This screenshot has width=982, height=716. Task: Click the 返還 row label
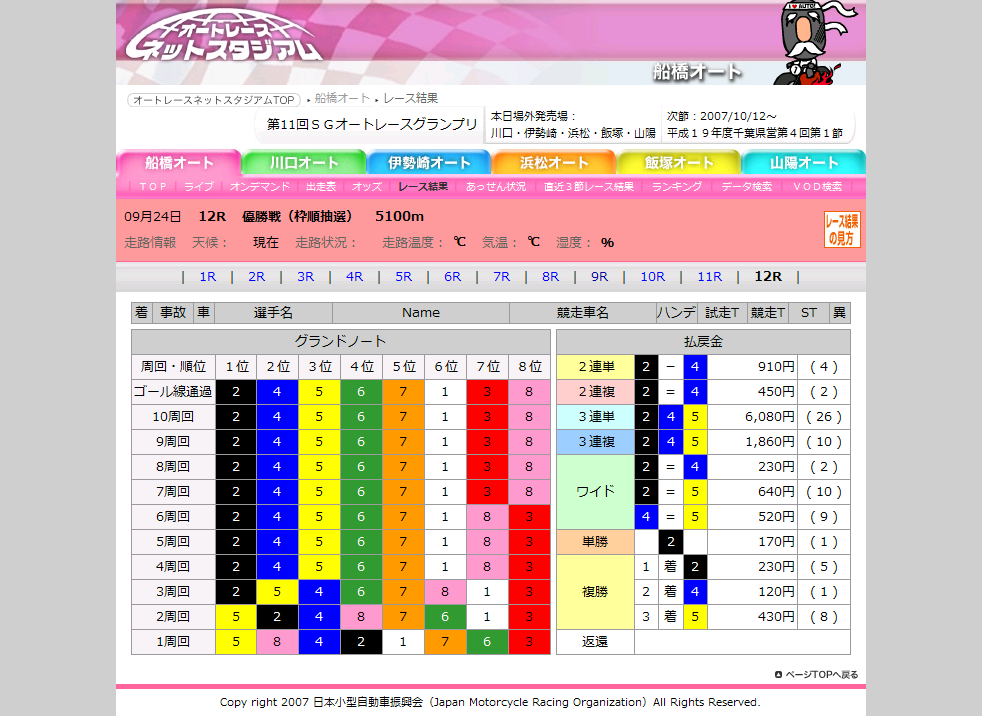click(596, 642)
